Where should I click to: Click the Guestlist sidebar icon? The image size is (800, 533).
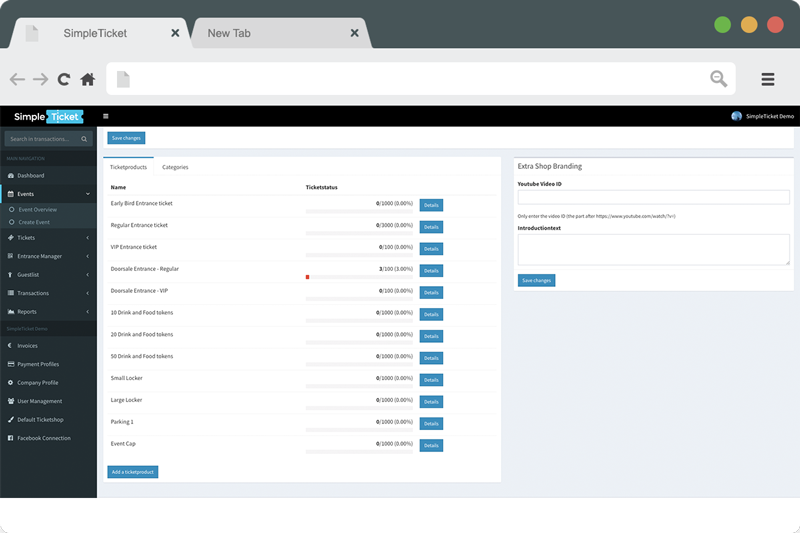11,274
